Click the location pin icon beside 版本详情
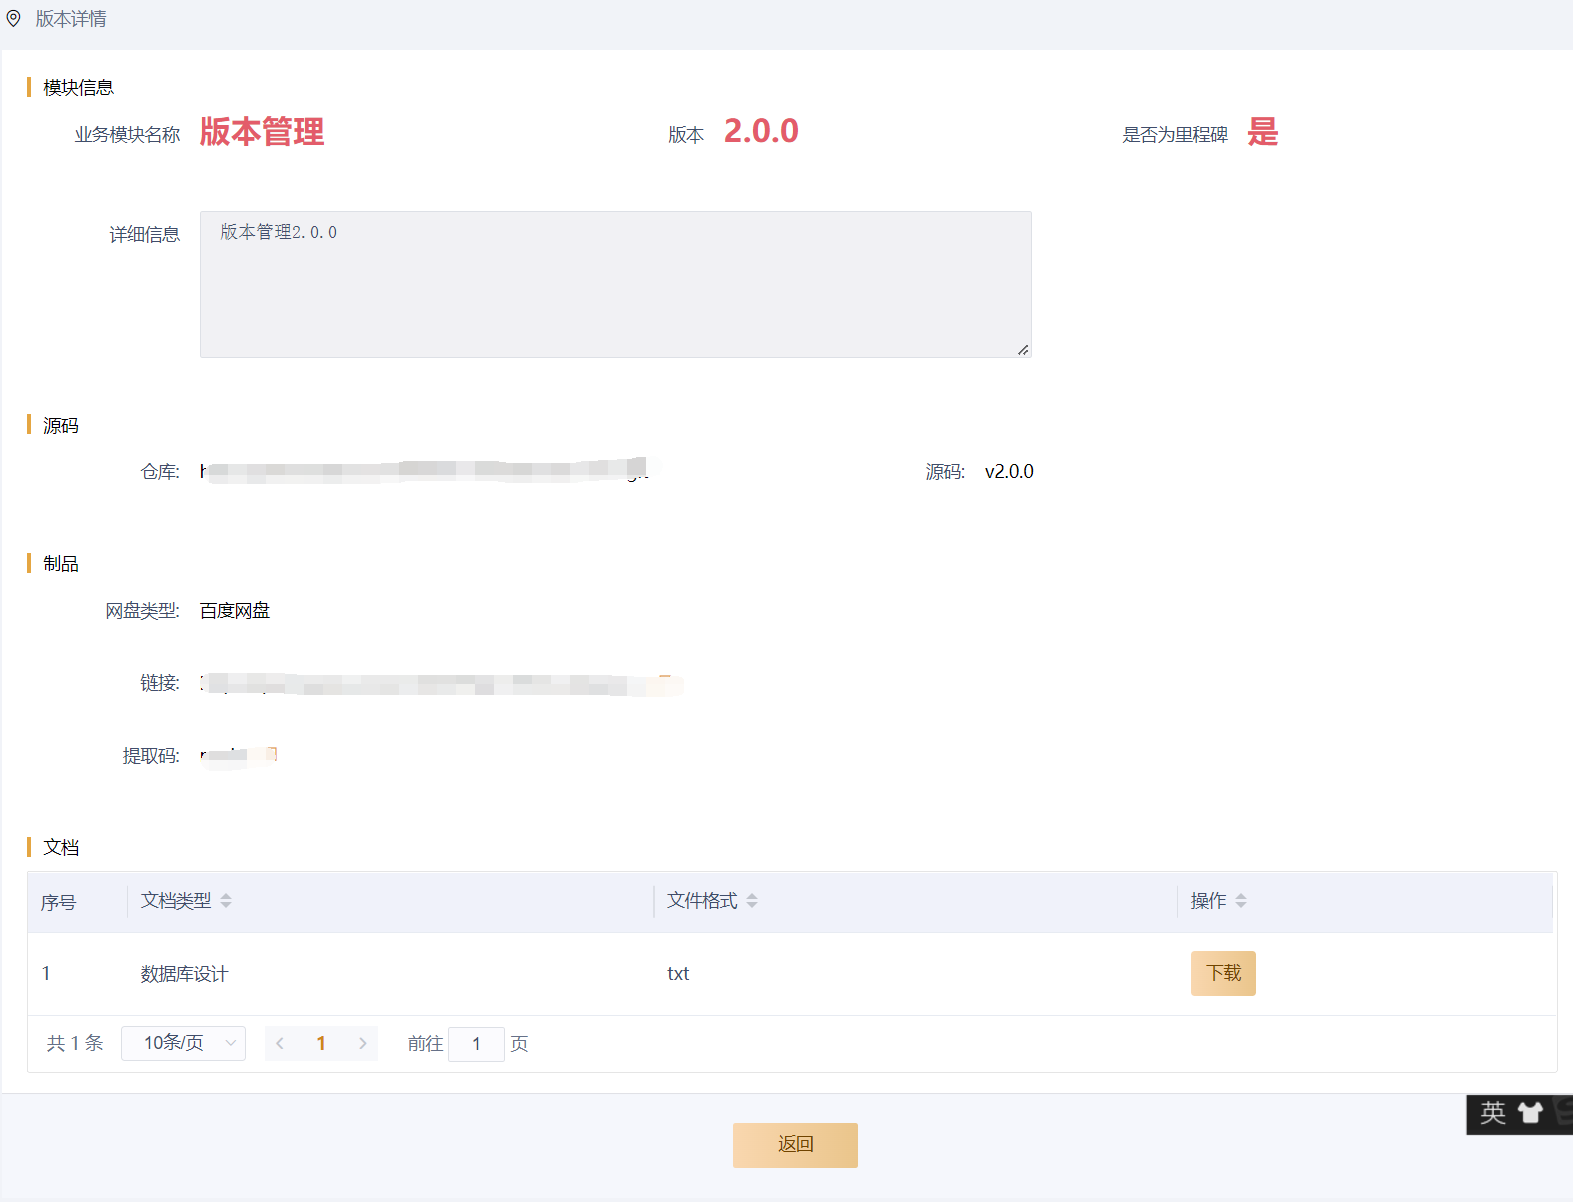The height and width of the screenshot is (1202, 1573). tap(14, 18)
